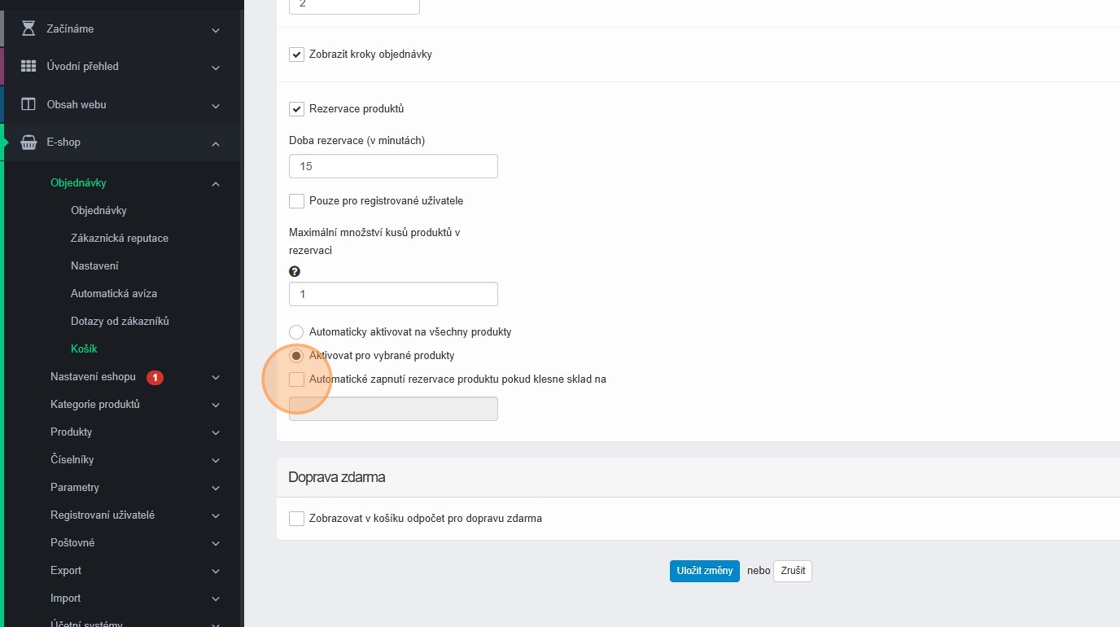Screen dimensions: 1120x627
Task: Select Automaticky aktivovat na všechny produkty radio
Action: (x=297, y=332)
